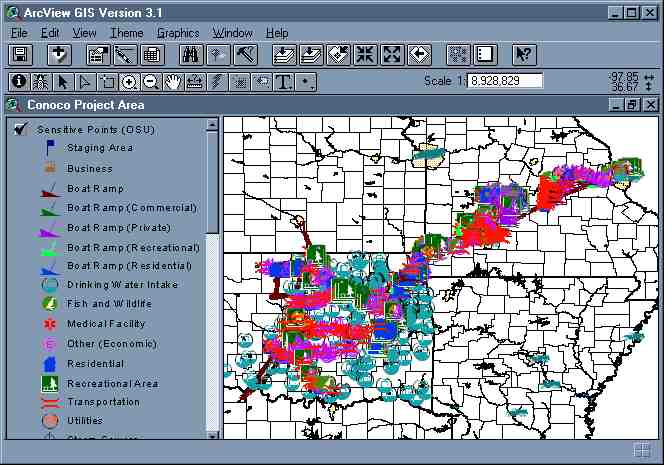Minimize the Conoco Project Area view window
664x465 pixels.
[x=616, y=105]
